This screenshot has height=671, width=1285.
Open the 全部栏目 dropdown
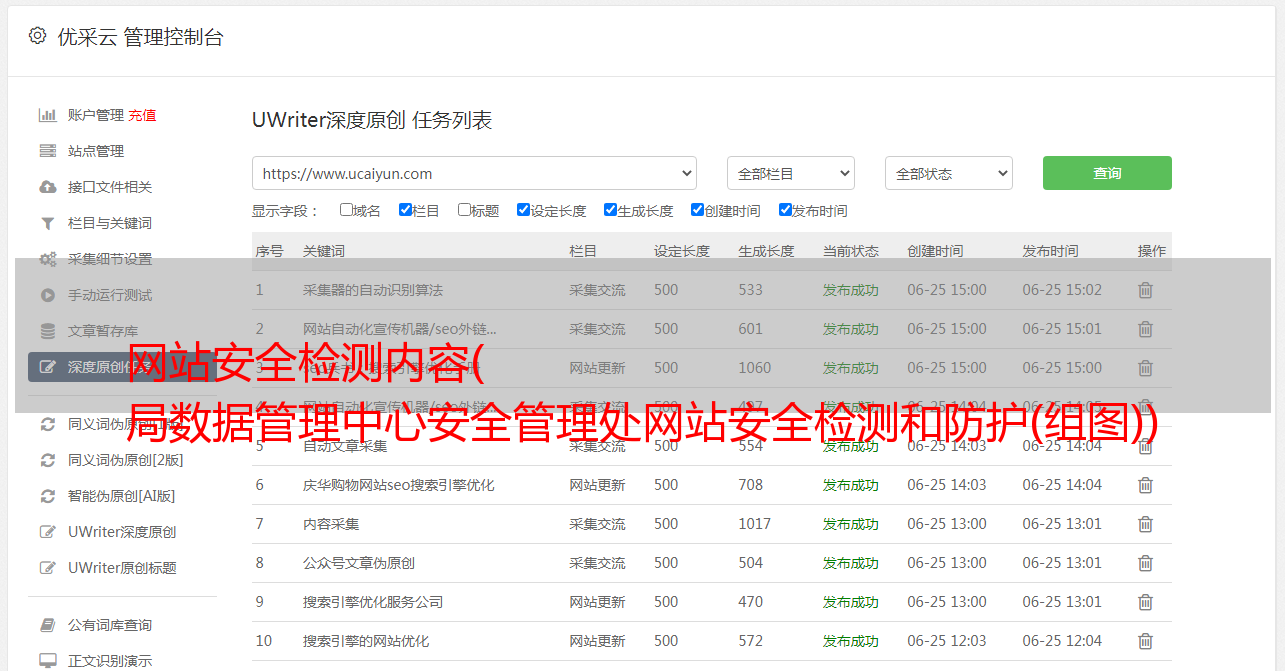pyautogui.click(x=790, y=173)
